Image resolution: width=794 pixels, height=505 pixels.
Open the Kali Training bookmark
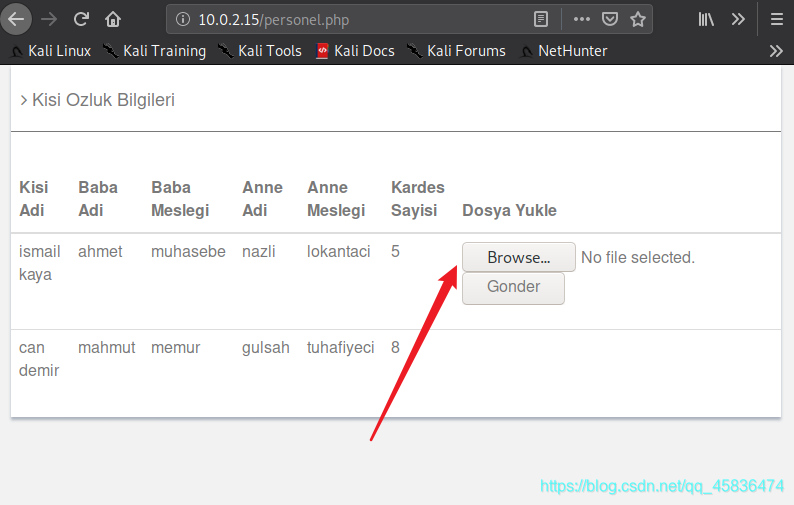(x=154, y=51)
